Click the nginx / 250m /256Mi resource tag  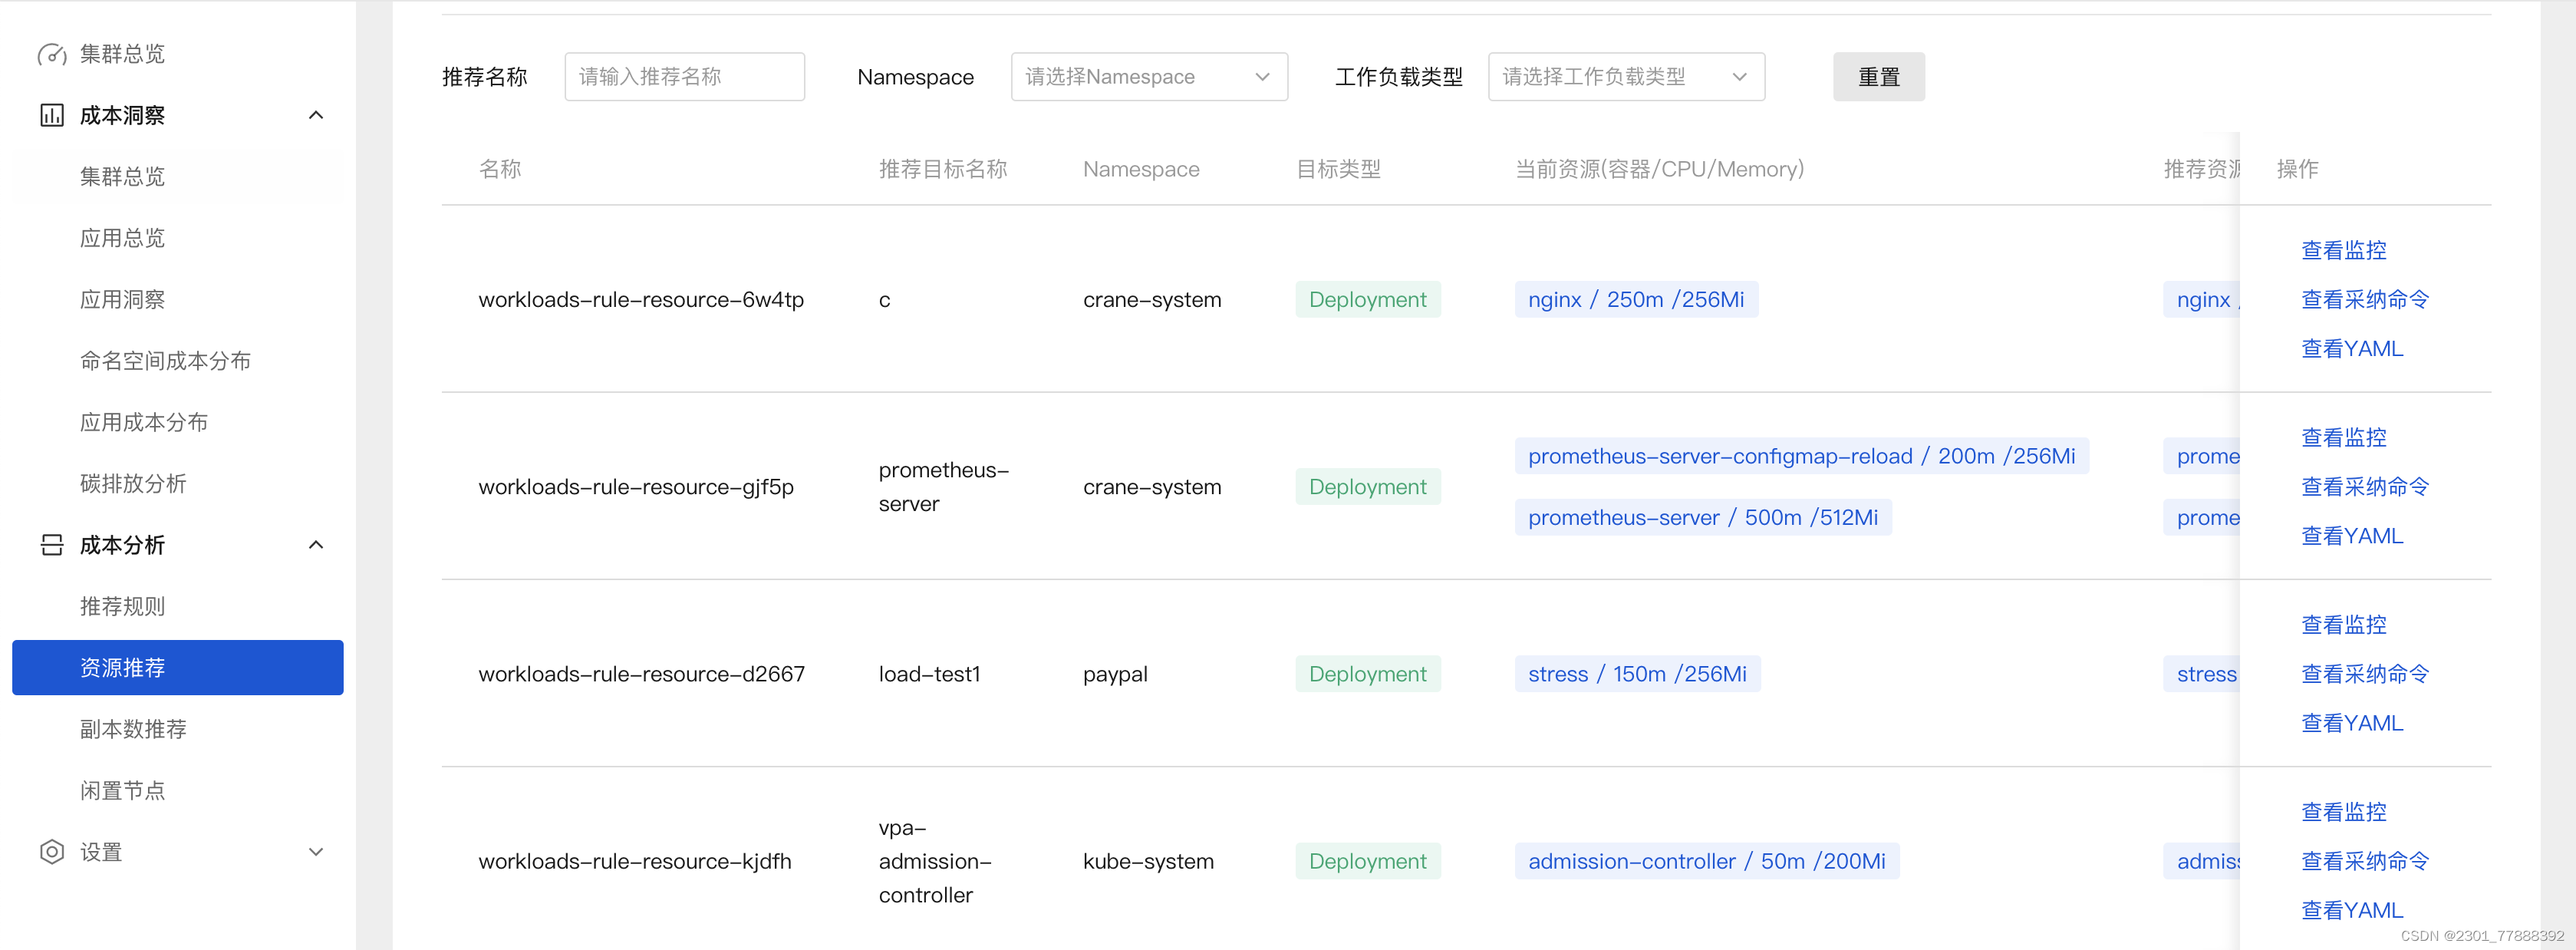tap(1636, 299)
